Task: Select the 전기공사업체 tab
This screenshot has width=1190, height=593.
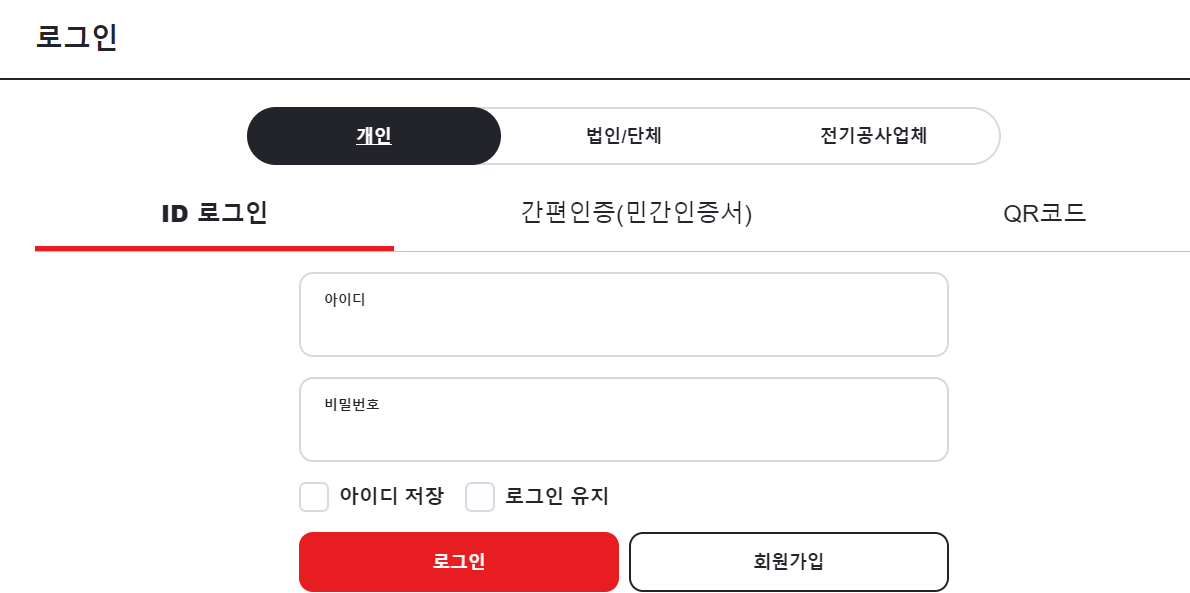Action: point(875,136)
